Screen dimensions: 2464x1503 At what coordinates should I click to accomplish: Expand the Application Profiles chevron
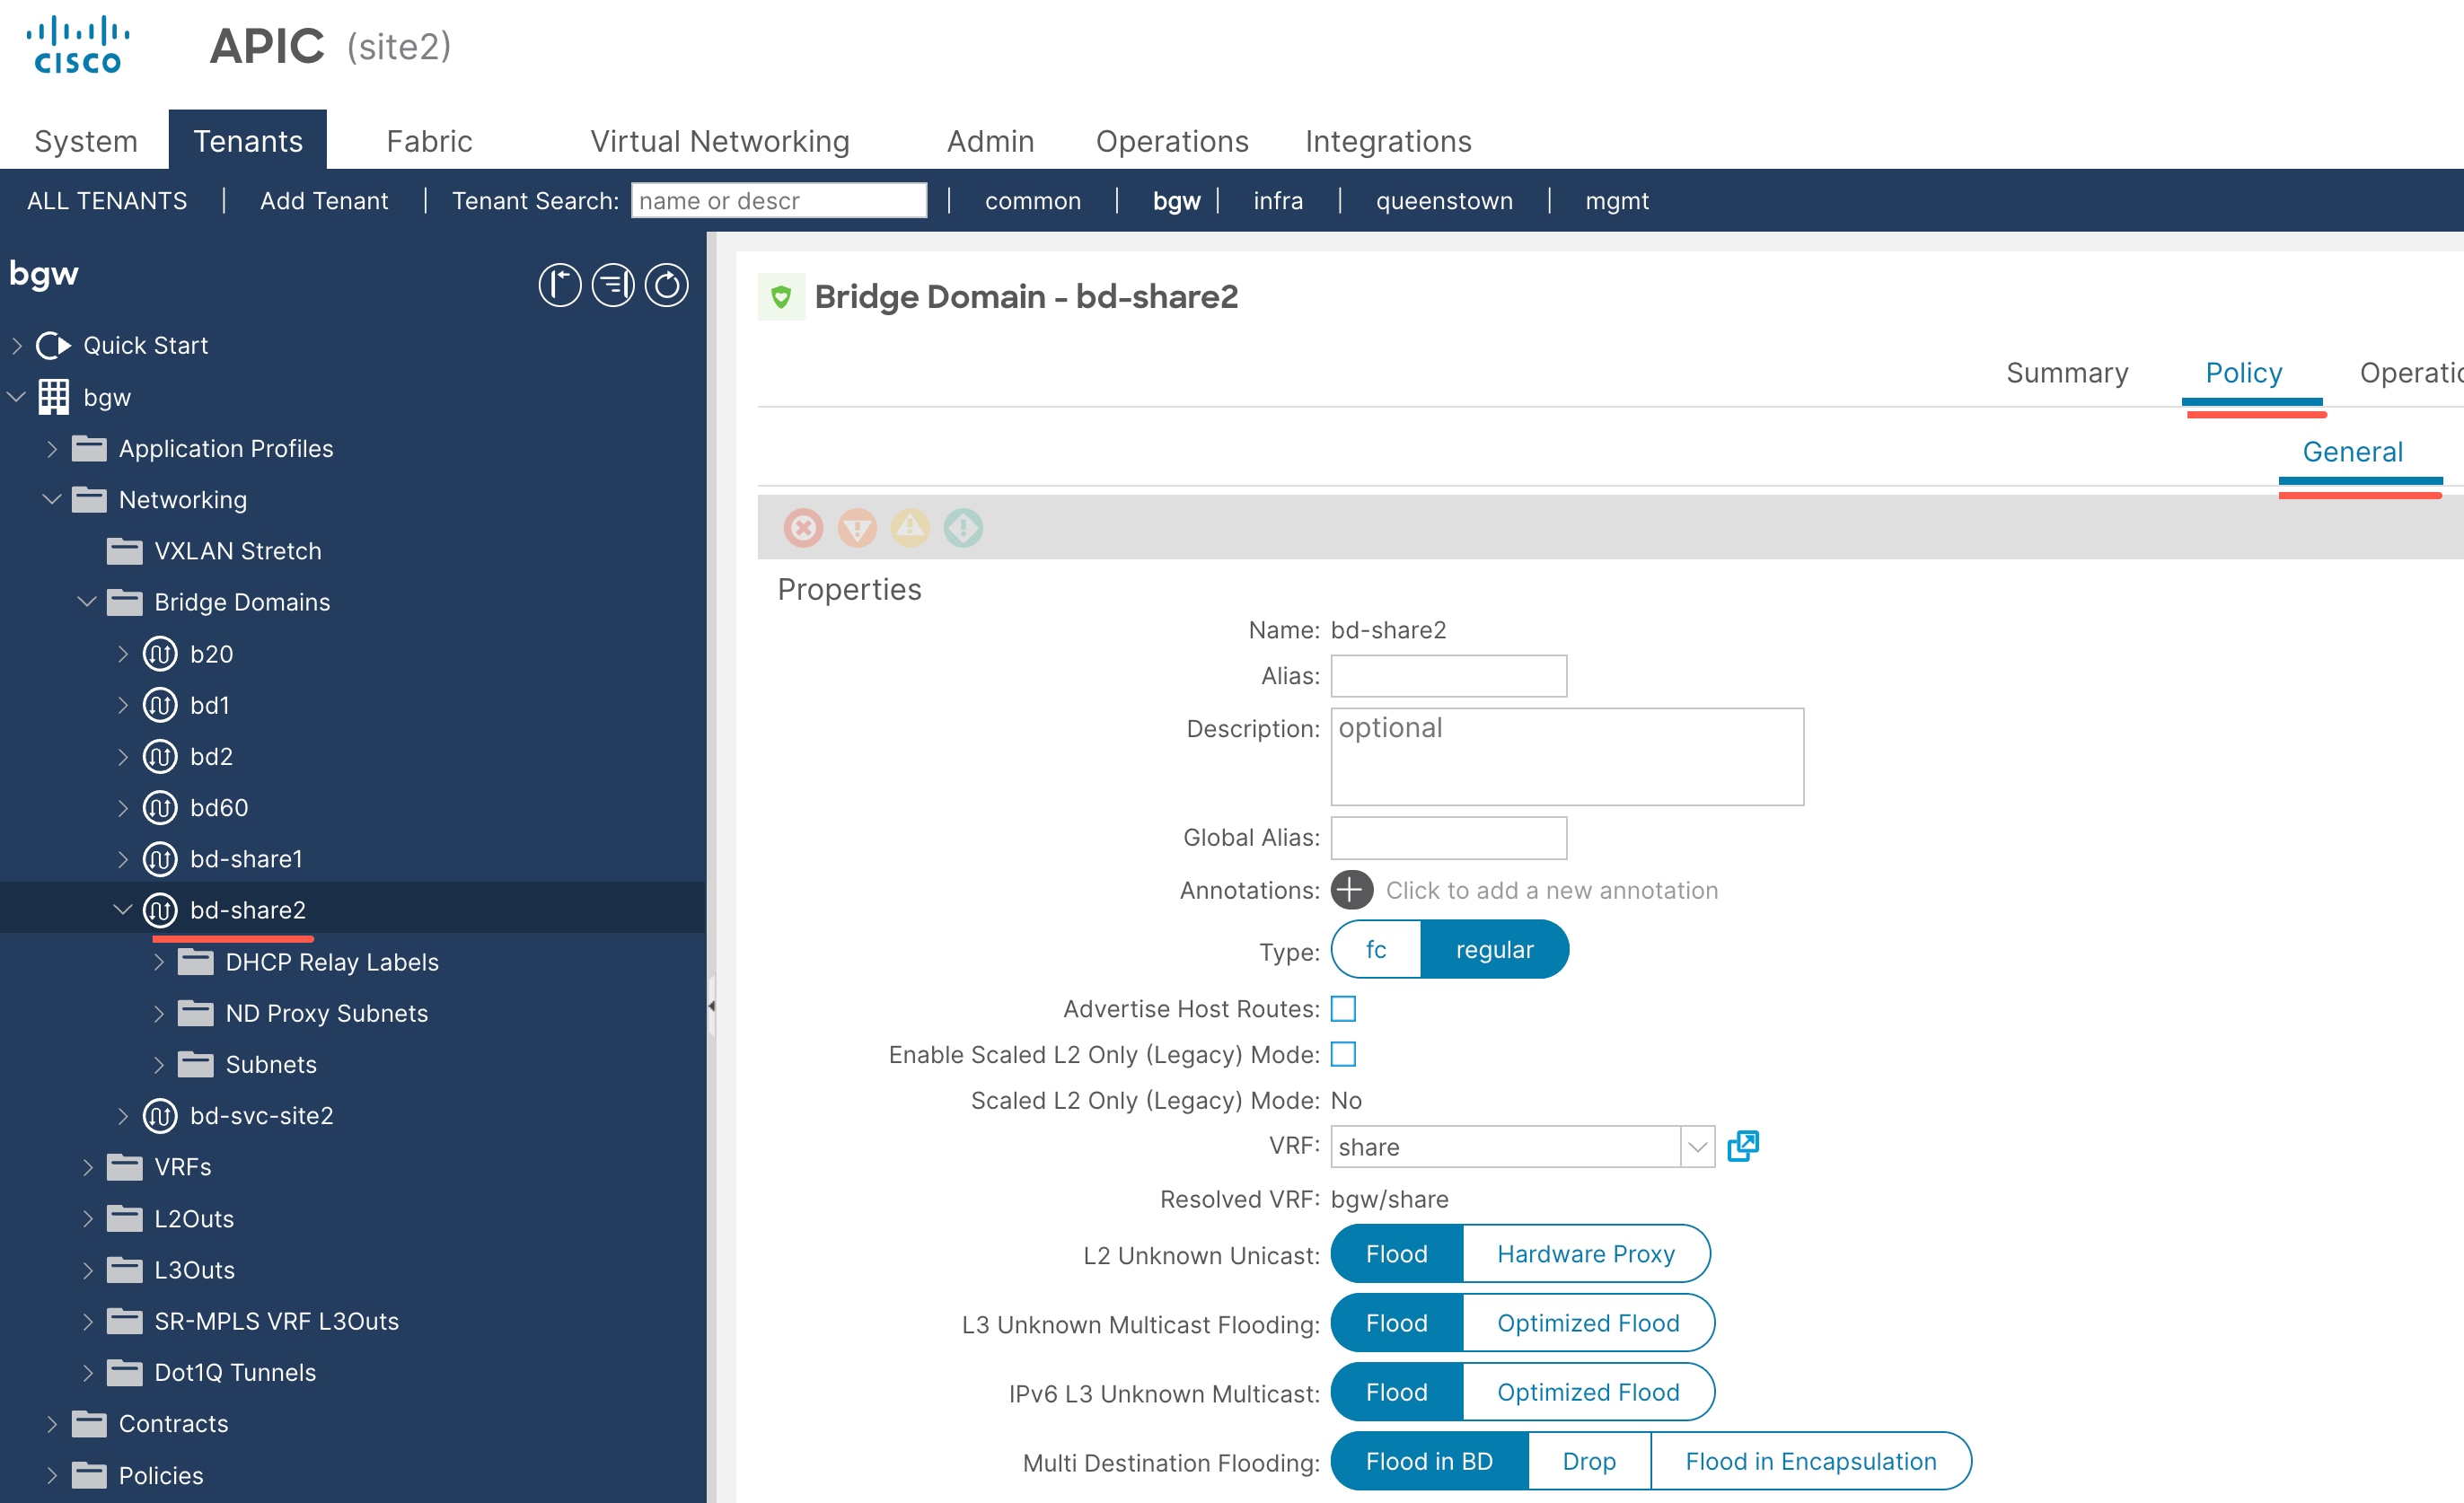(52, 448)
